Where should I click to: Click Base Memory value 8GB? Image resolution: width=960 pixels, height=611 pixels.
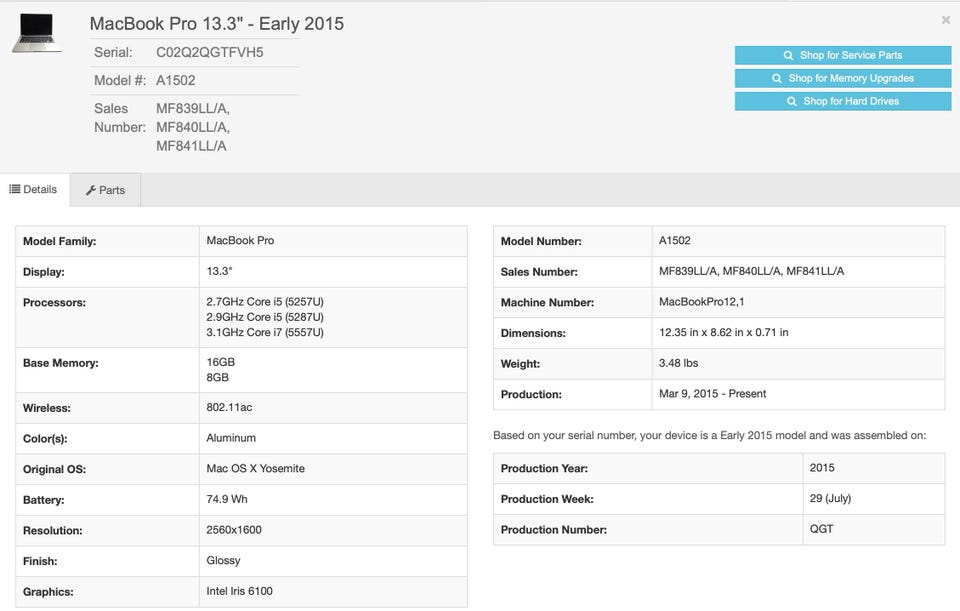click(217, 378)
